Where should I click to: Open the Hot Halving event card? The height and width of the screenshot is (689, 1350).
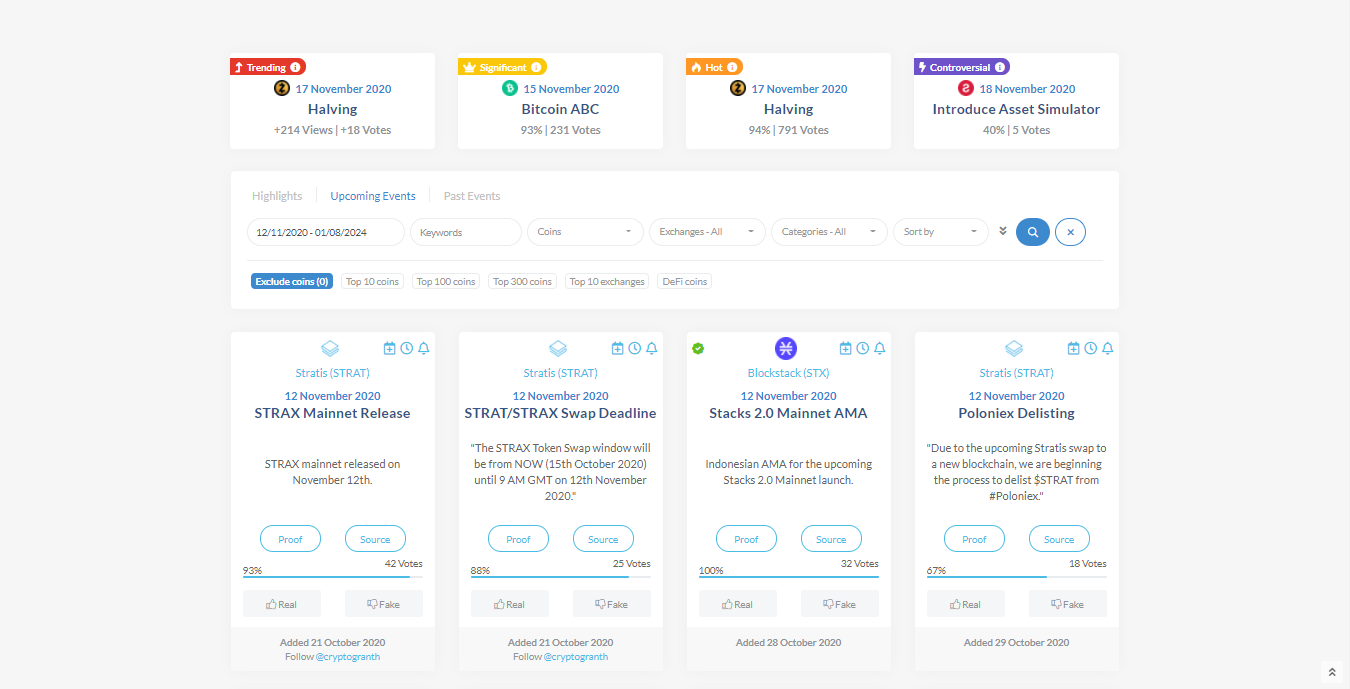(789, 109)
